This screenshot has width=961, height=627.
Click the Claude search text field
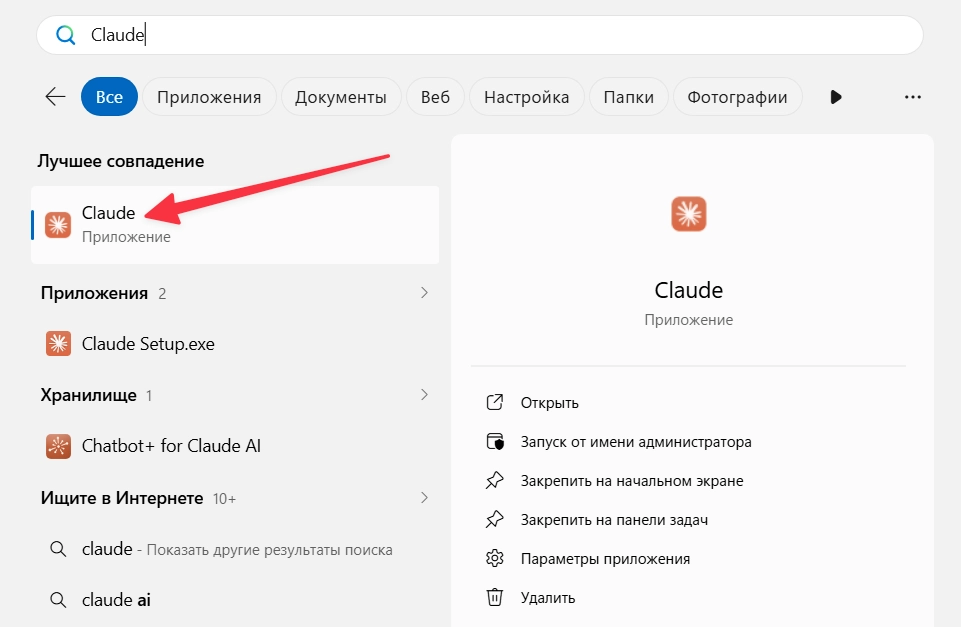tap(480, 35)
